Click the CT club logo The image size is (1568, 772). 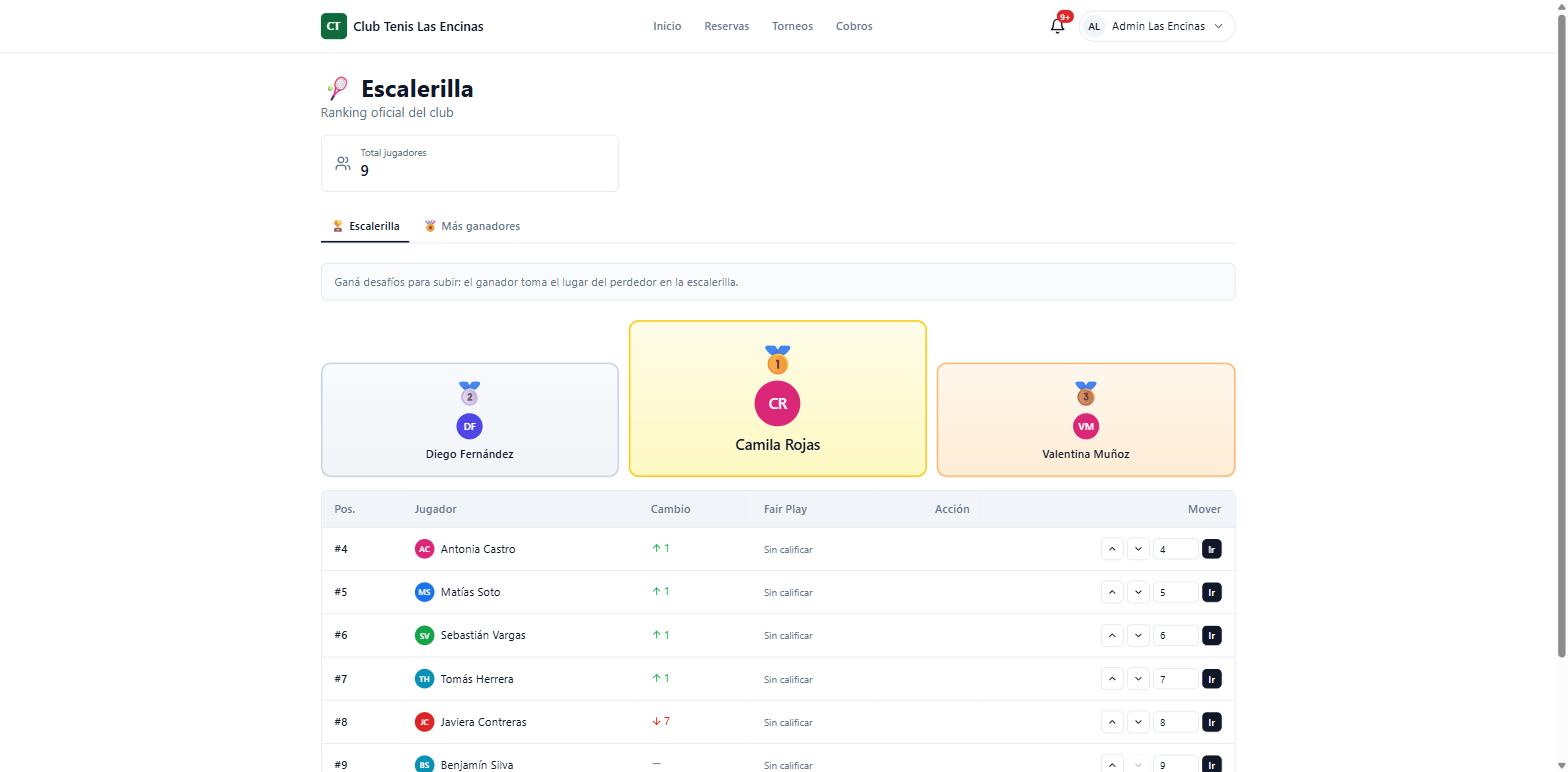333,26
